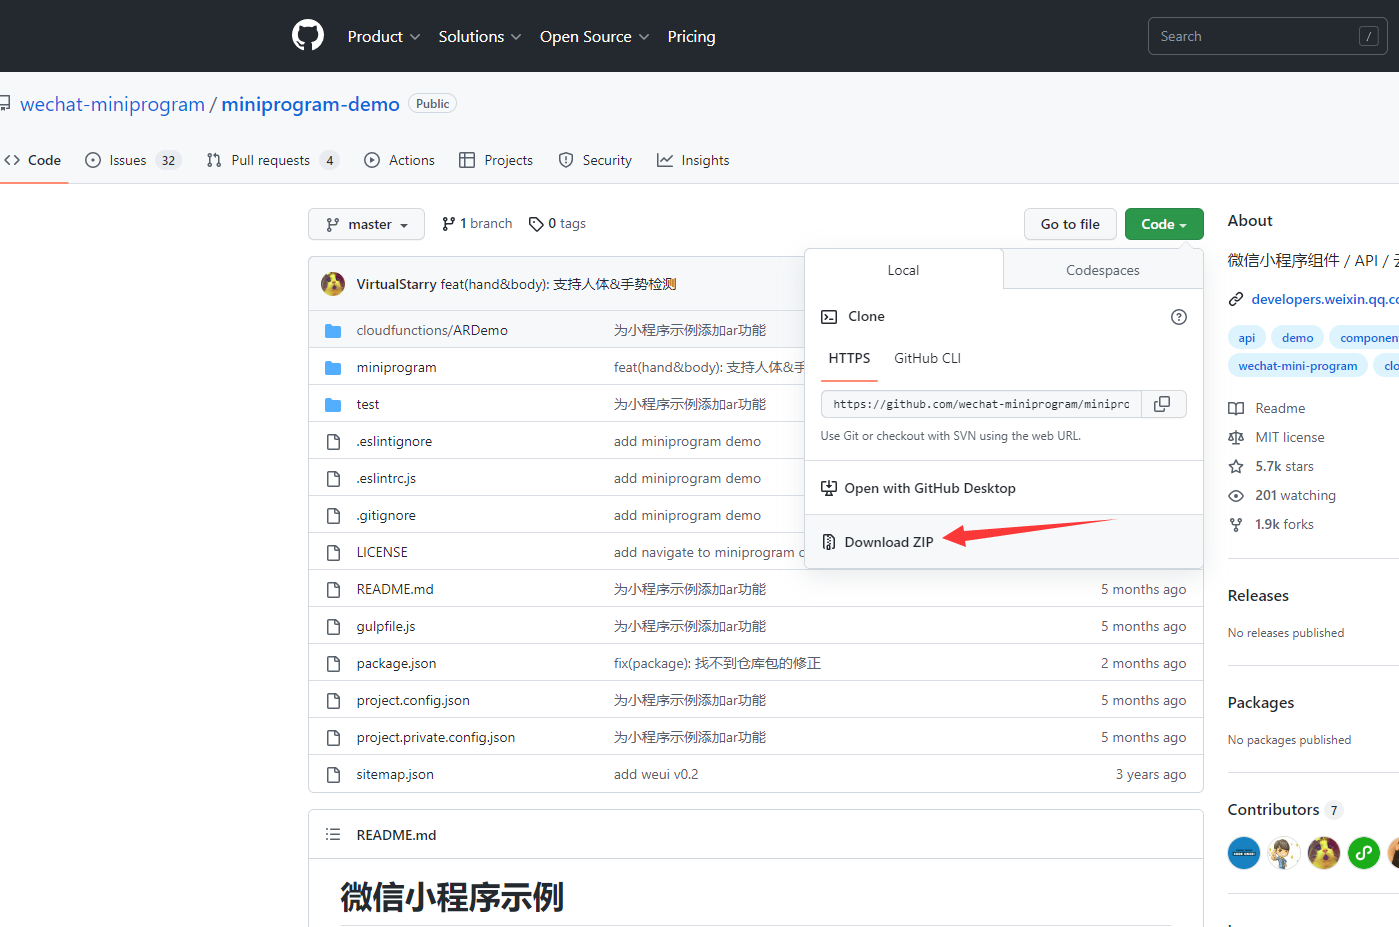Switch to the Projects tab

pyautogui.click(x=496, y=160)
